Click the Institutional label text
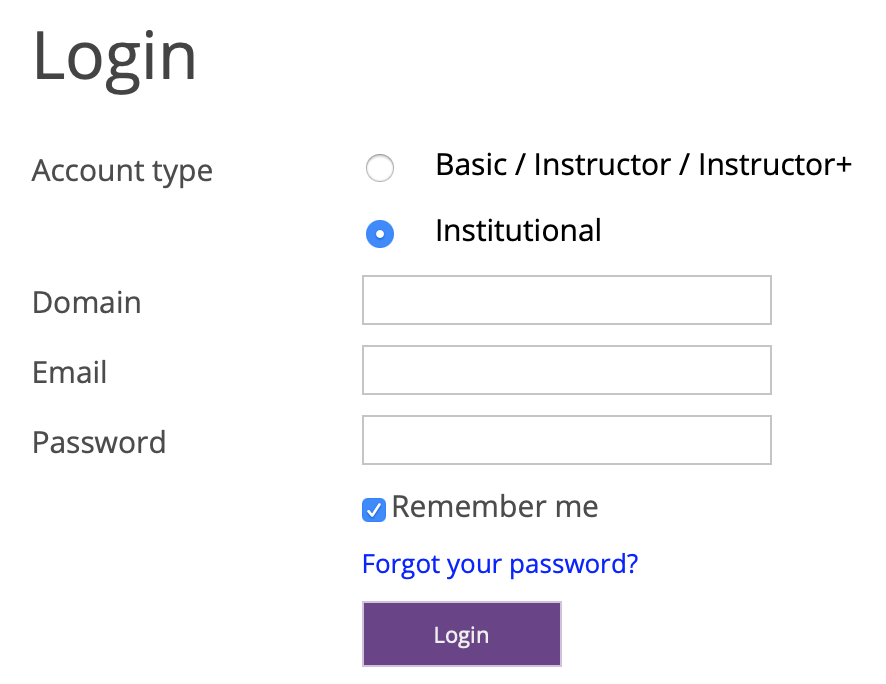 pos(518,231)
